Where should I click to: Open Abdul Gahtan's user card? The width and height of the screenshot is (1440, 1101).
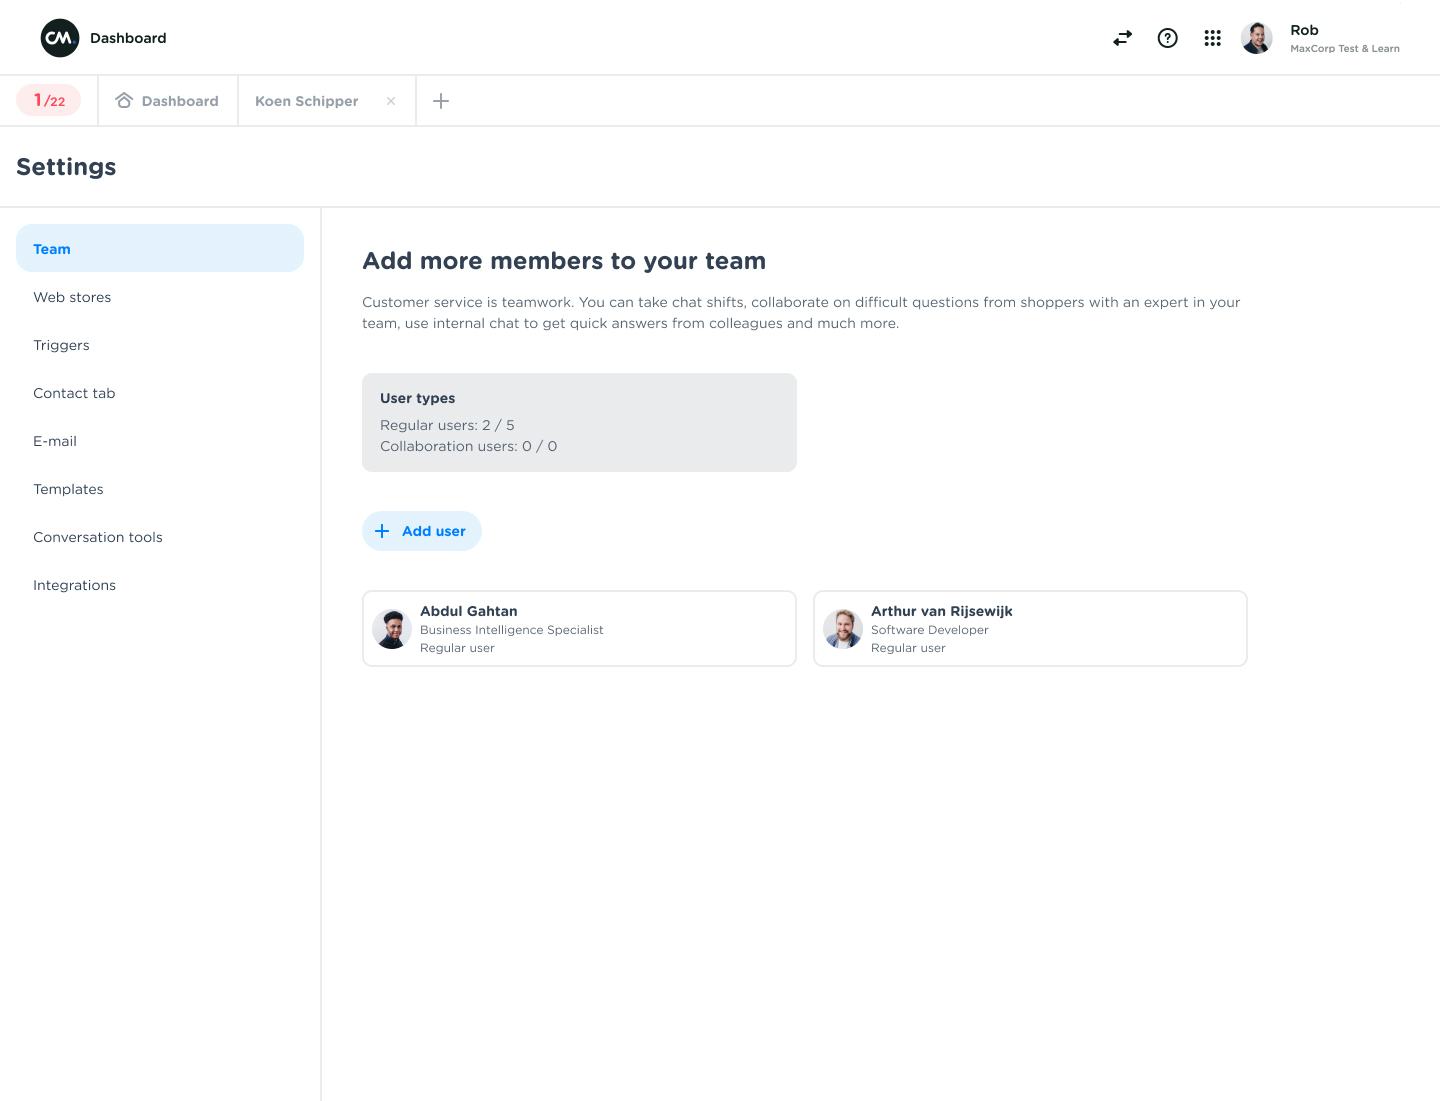[579, 628]
